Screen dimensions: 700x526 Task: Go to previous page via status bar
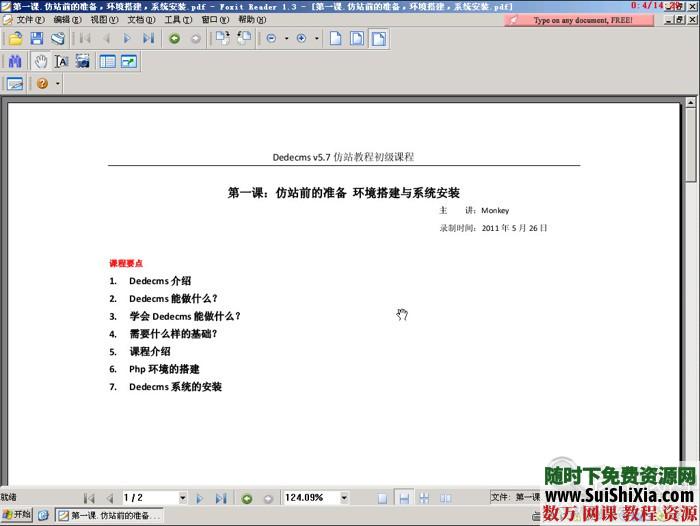[110, 498]
